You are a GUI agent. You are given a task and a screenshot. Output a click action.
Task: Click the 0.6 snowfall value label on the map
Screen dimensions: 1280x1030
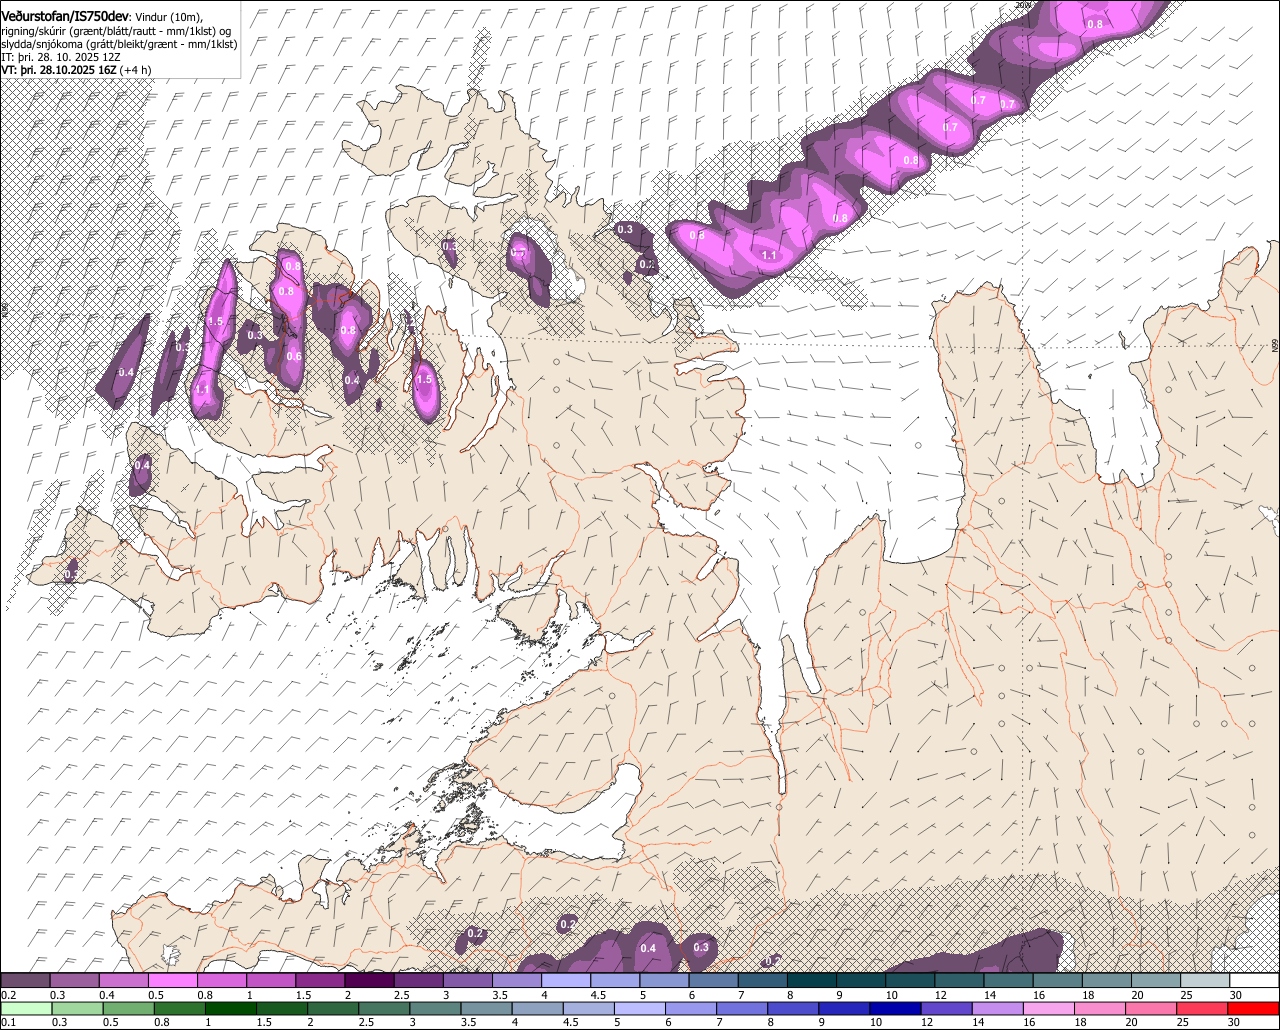pos(294,356)
